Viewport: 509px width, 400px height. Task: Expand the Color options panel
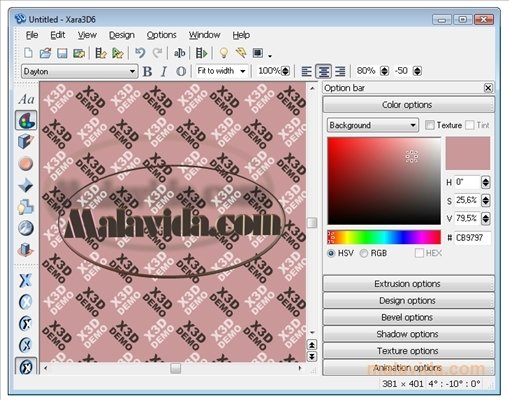pos(408,105)
